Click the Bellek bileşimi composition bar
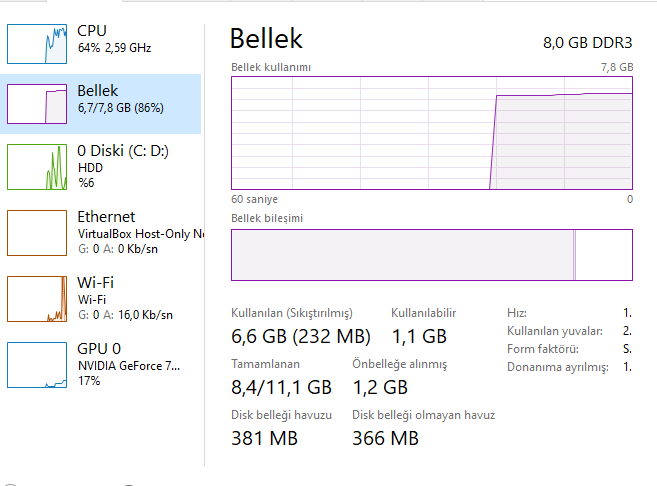This screenshot has width=657, height=486. (432, 255)
